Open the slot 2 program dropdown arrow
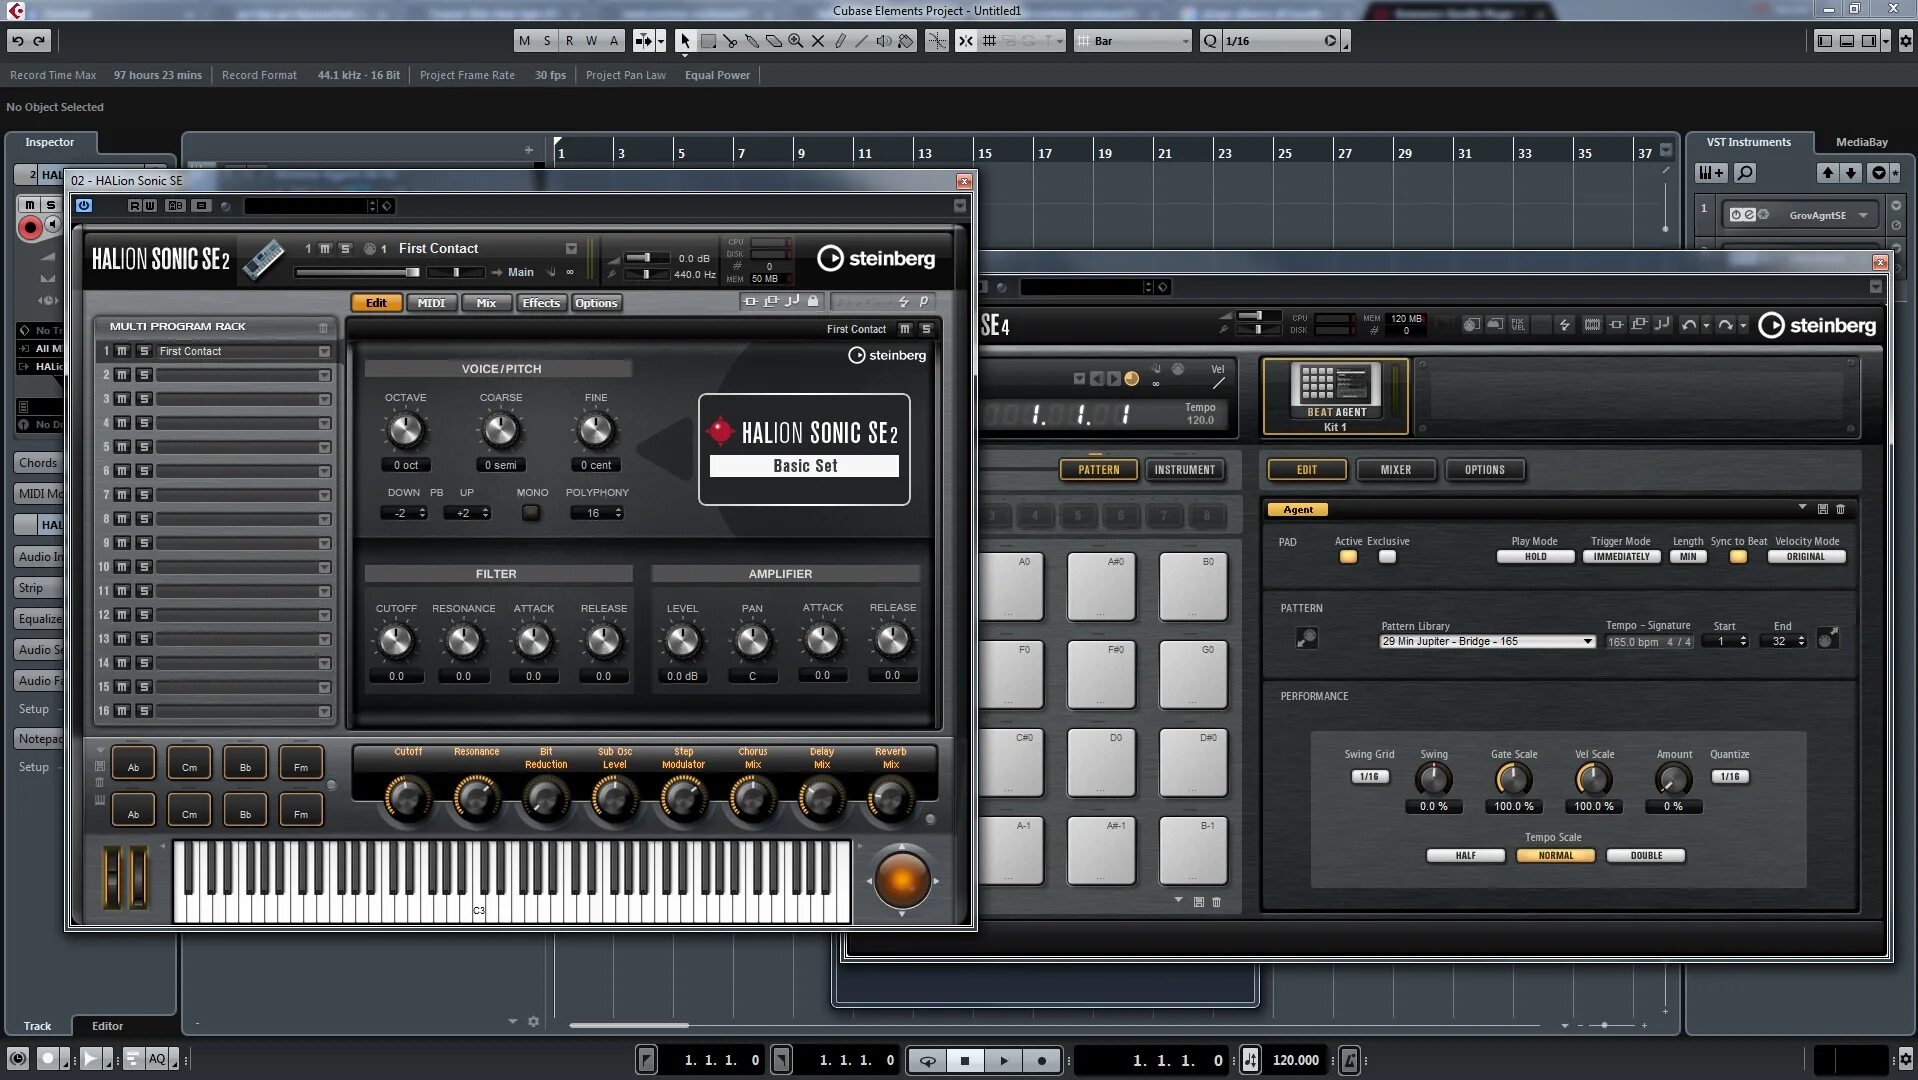The height and width of the screenshot is (1080, 1918). [x=324, y=376]
